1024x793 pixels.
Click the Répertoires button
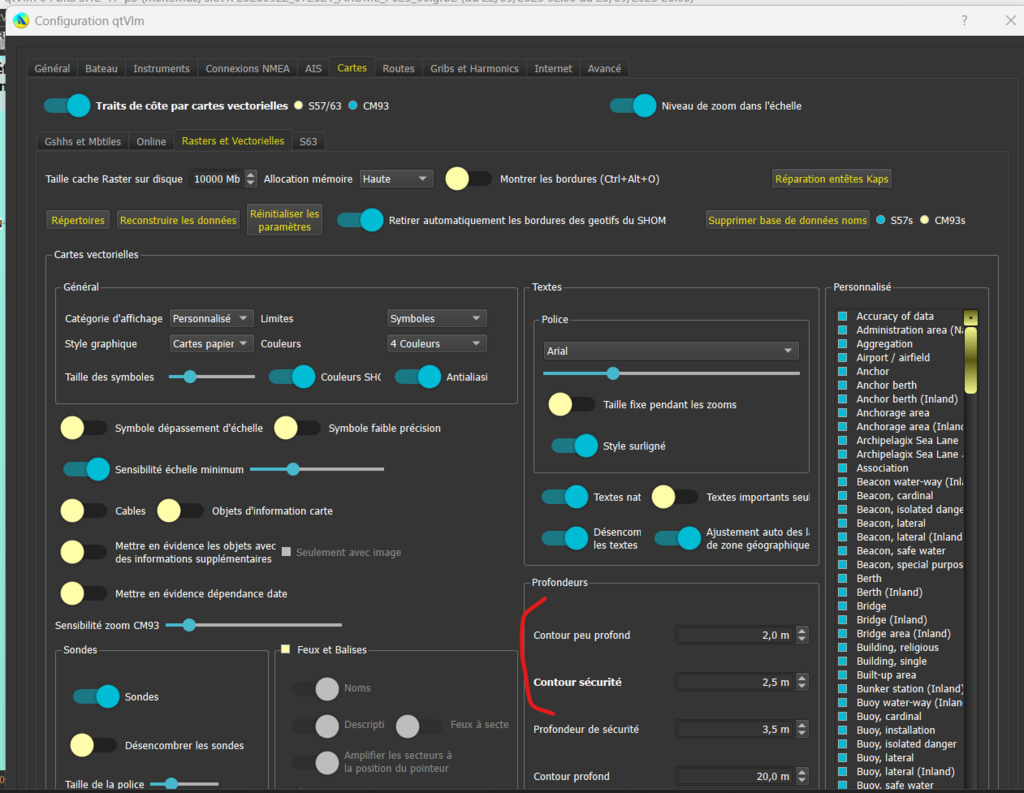pos(78,220)
